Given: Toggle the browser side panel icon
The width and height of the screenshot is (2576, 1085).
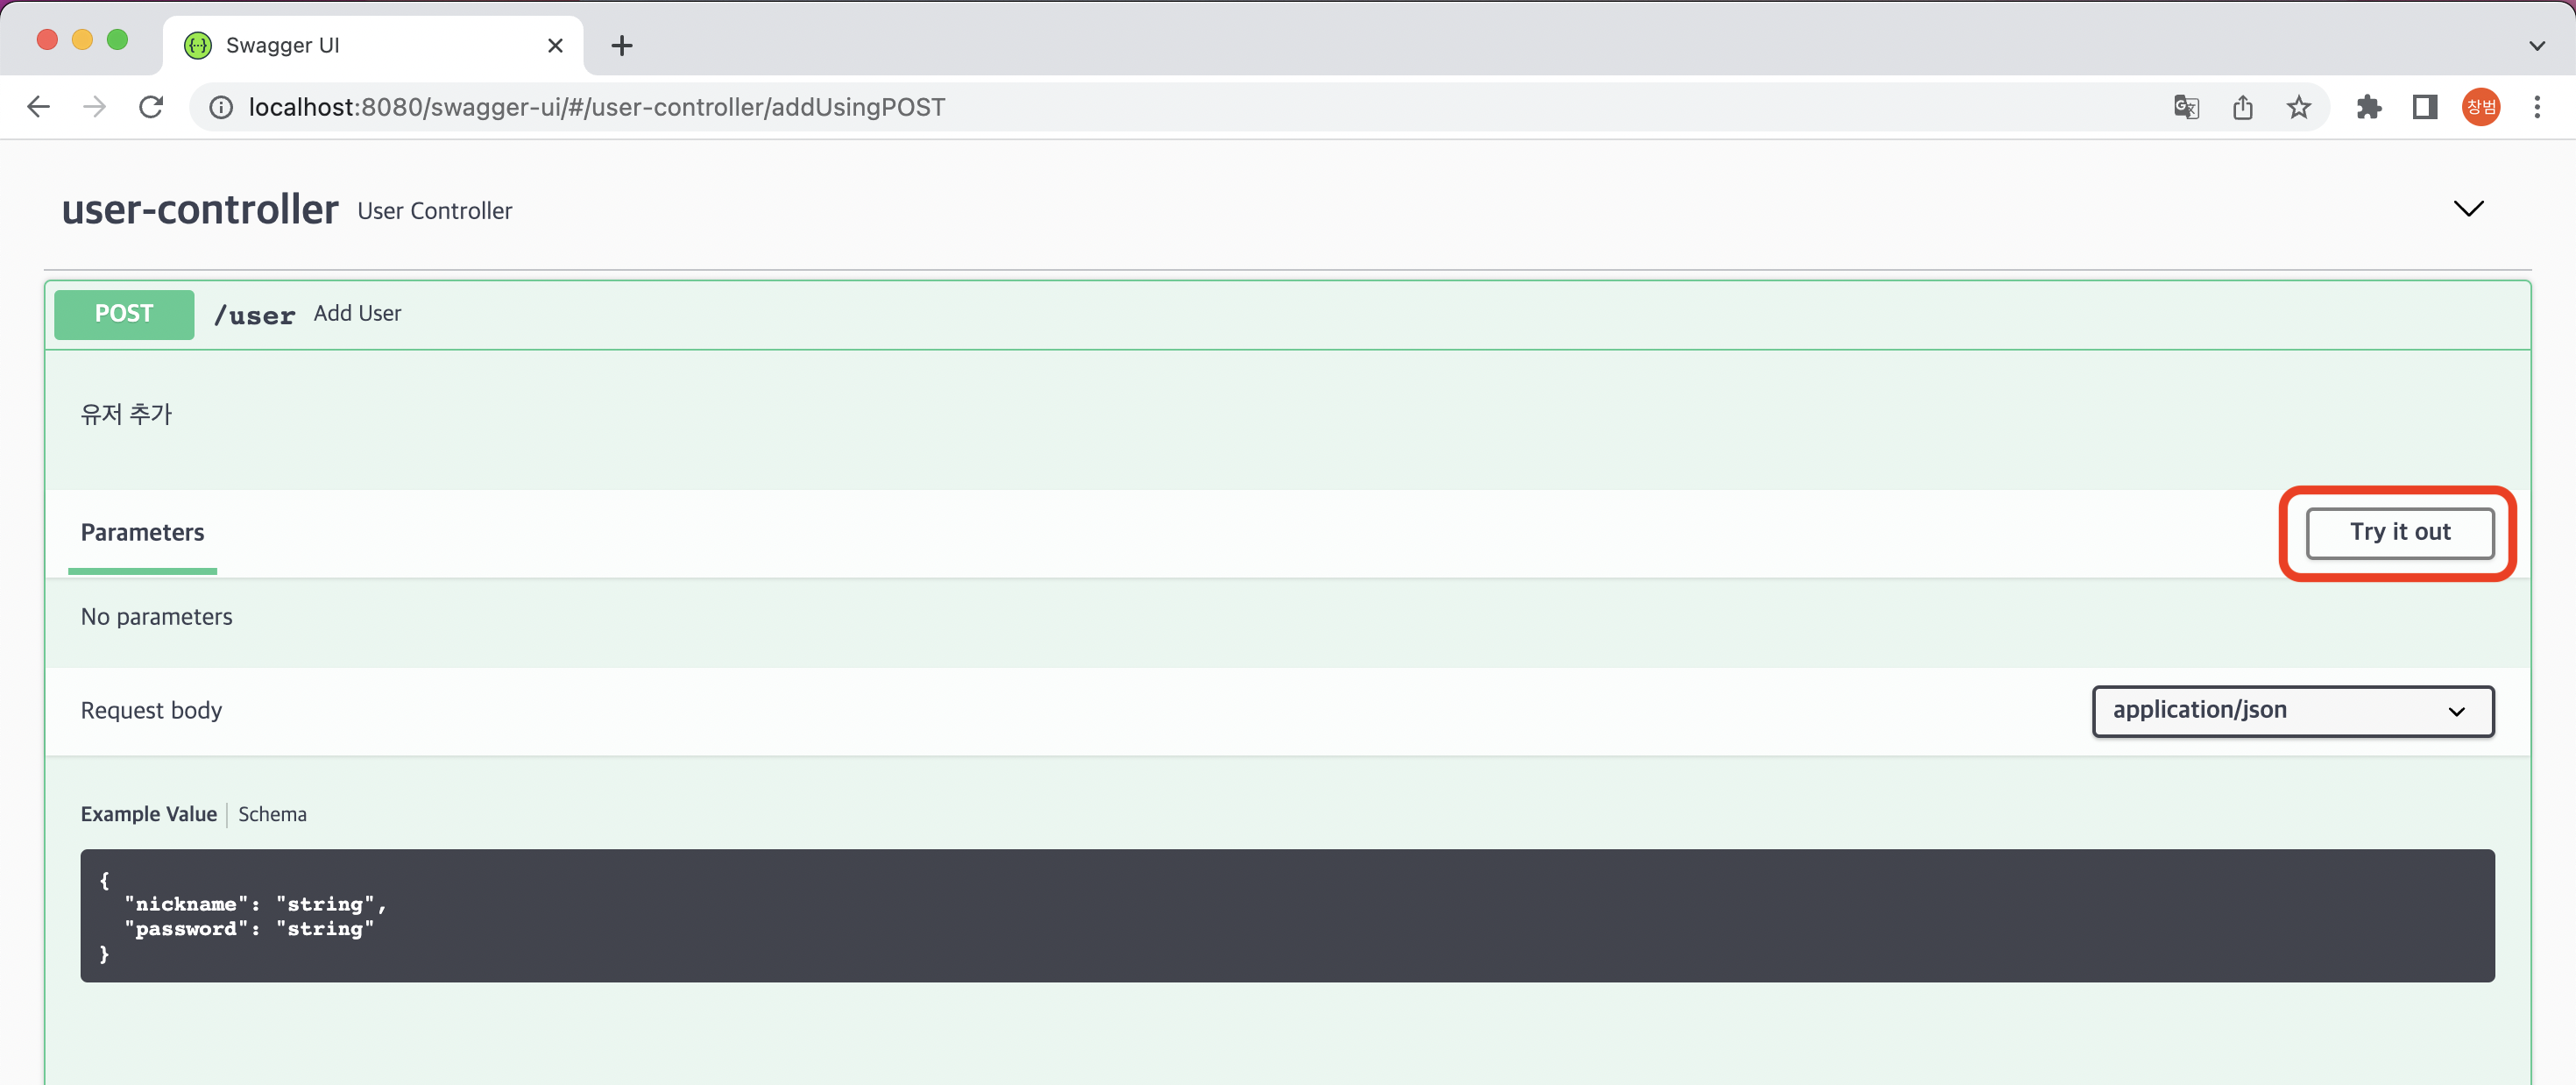Looking at the screenshot, I should tap(2424, 107).
